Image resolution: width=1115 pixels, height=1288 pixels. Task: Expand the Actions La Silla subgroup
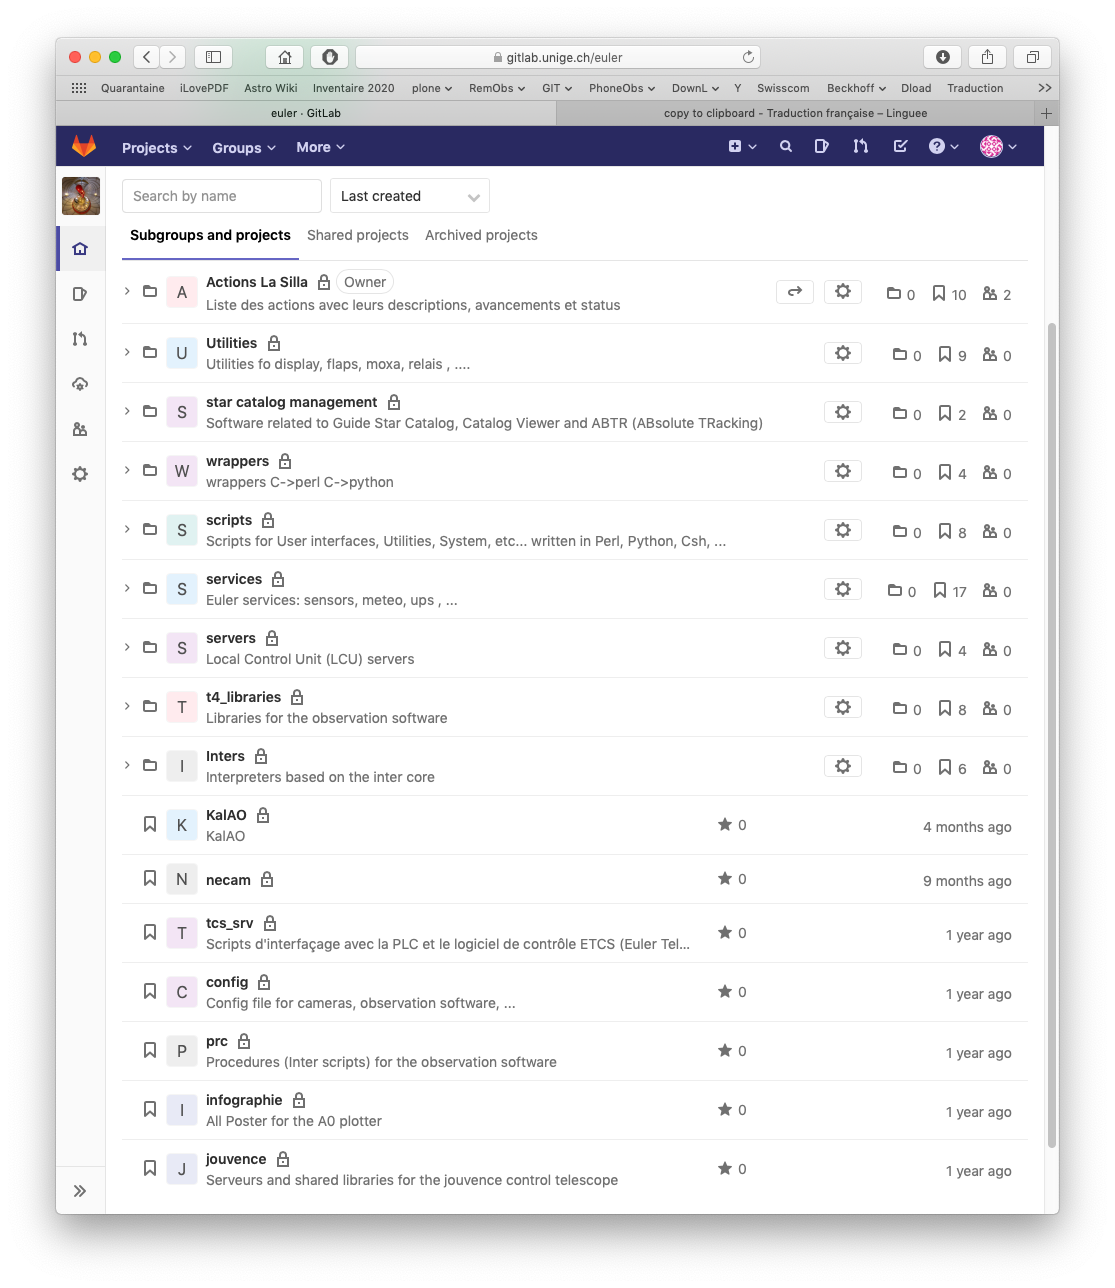(x=127, y=291)
